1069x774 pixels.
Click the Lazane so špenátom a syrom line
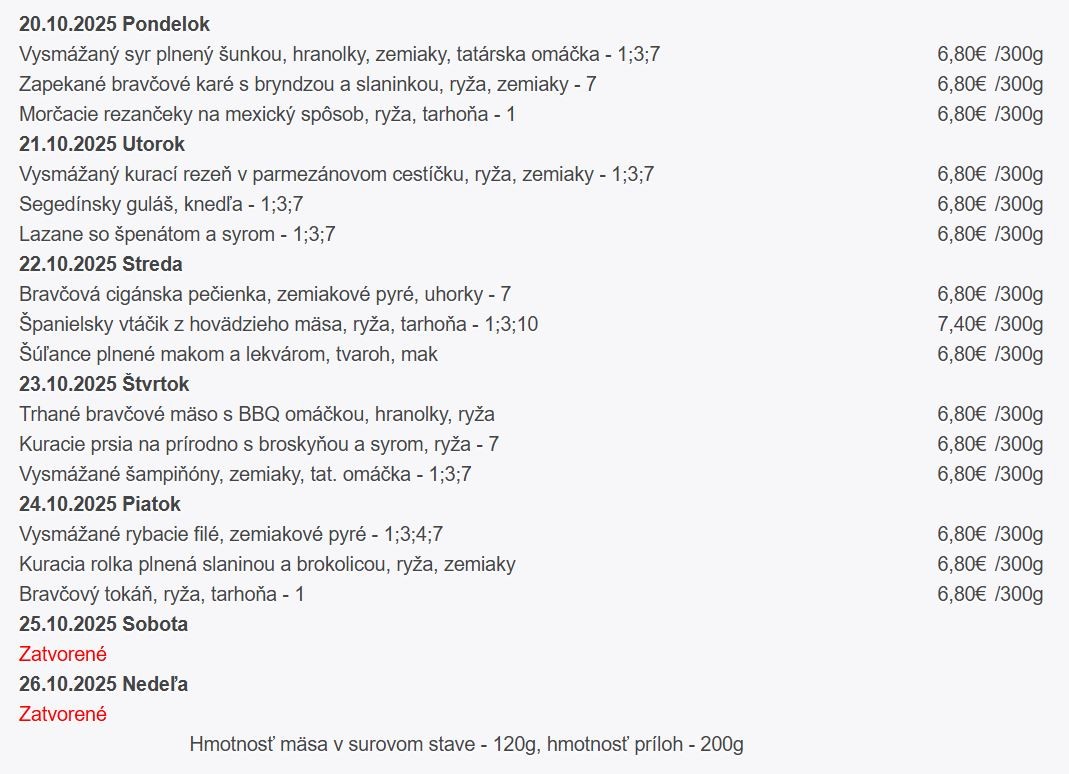point(177,234)
